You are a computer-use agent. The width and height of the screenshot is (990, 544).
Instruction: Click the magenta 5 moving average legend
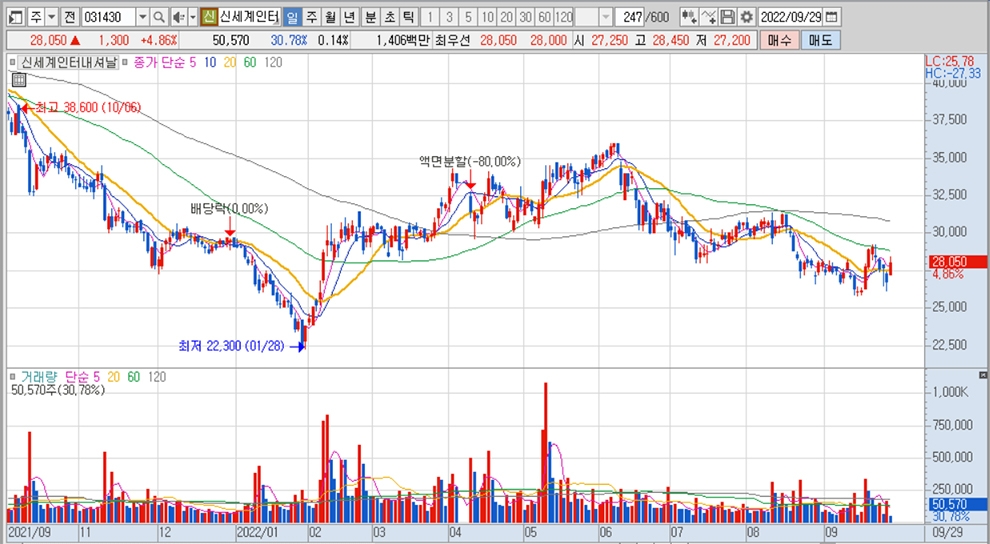pyautogui.click(x=193, y=62)
